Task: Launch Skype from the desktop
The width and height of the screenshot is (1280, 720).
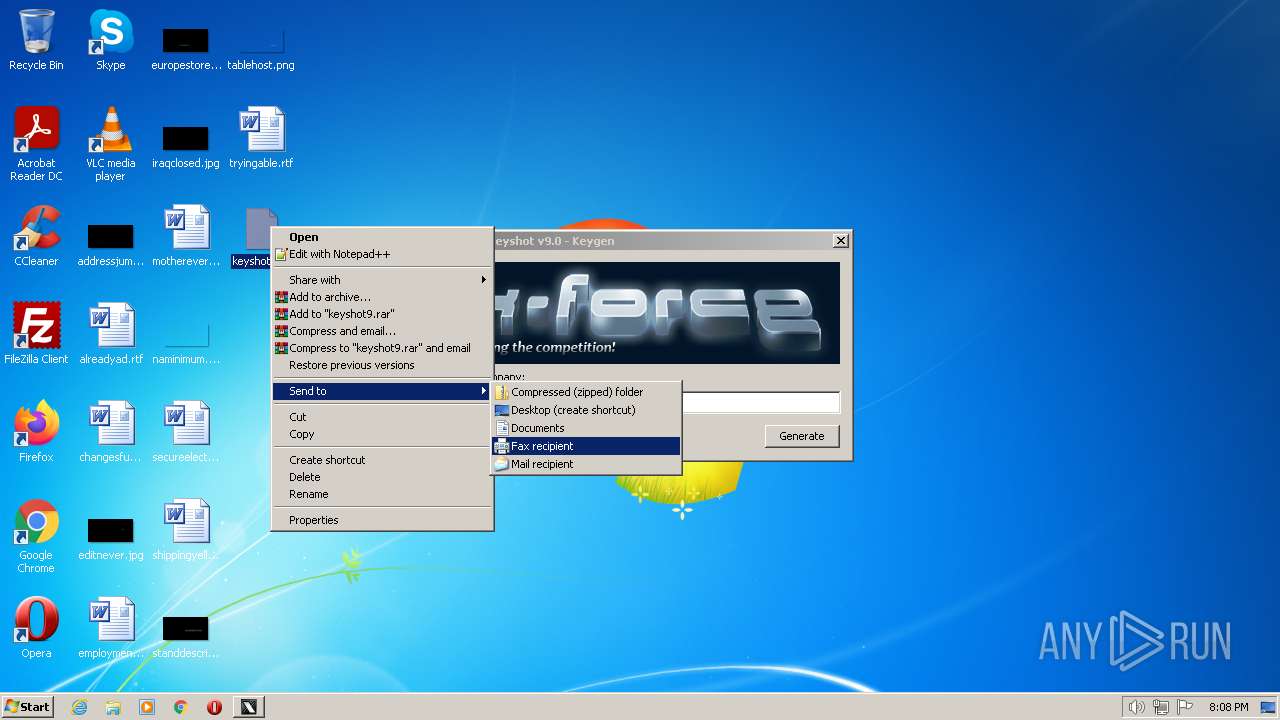Action: (x=110, y=40)
